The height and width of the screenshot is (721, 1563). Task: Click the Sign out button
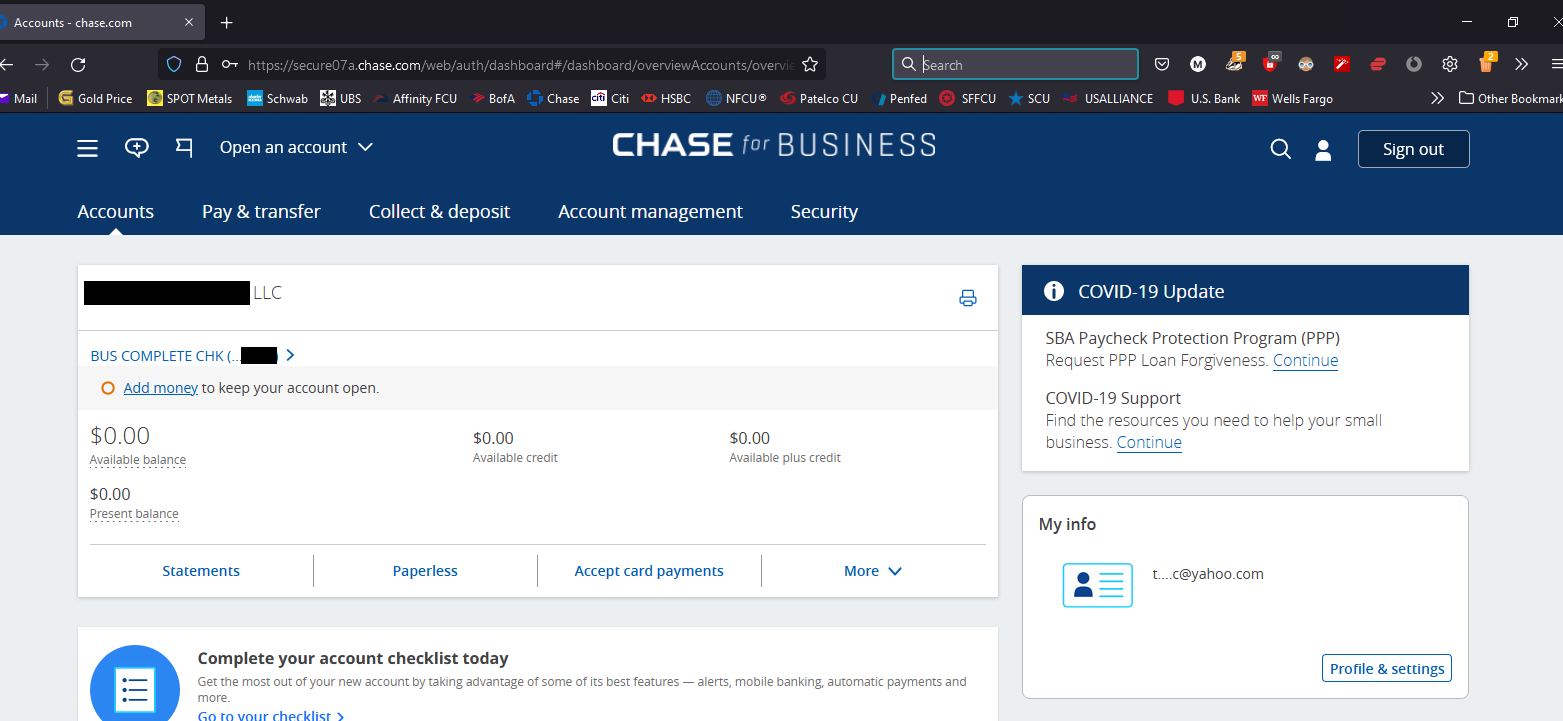[1413, 149]
